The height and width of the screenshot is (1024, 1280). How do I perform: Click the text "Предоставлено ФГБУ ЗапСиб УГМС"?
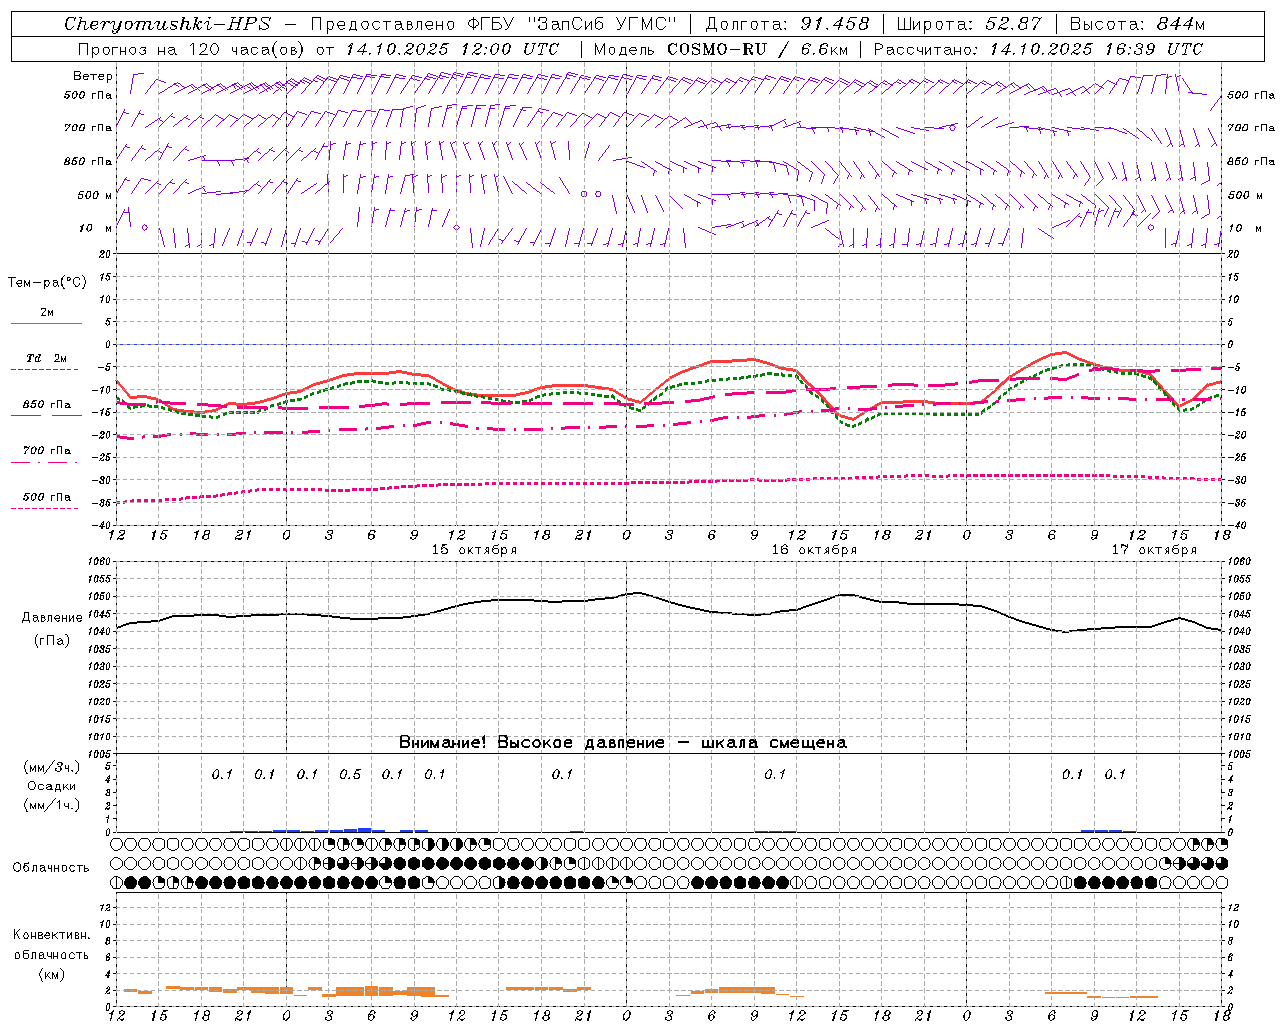click(494, 24)
